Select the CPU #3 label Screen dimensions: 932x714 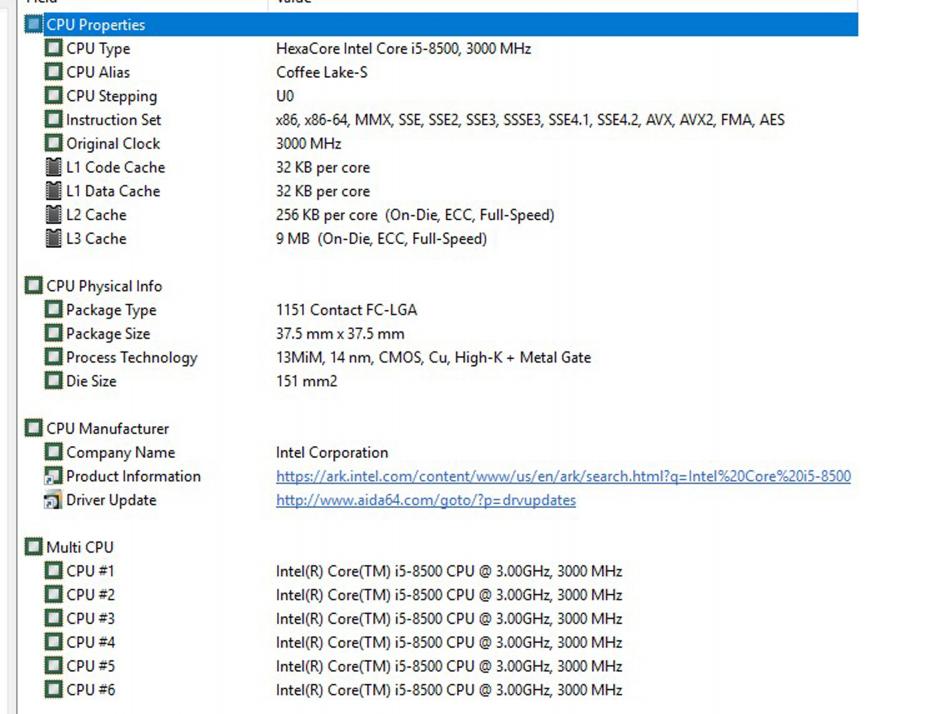point(90,618)
